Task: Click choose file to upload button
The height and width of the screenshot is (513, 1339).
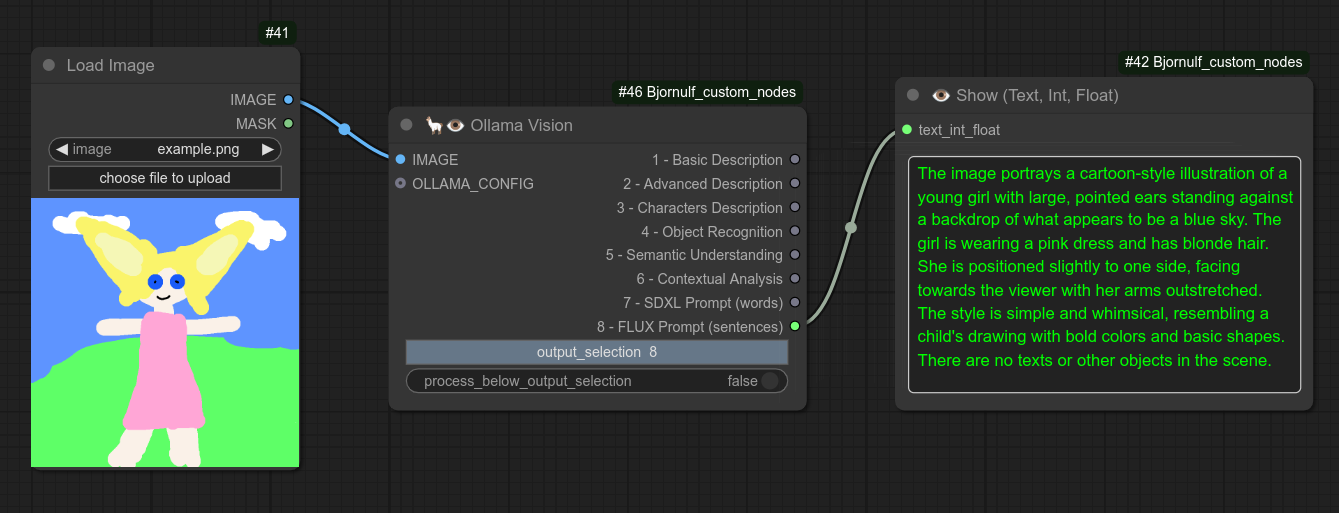Action: [x=165, y=178]
